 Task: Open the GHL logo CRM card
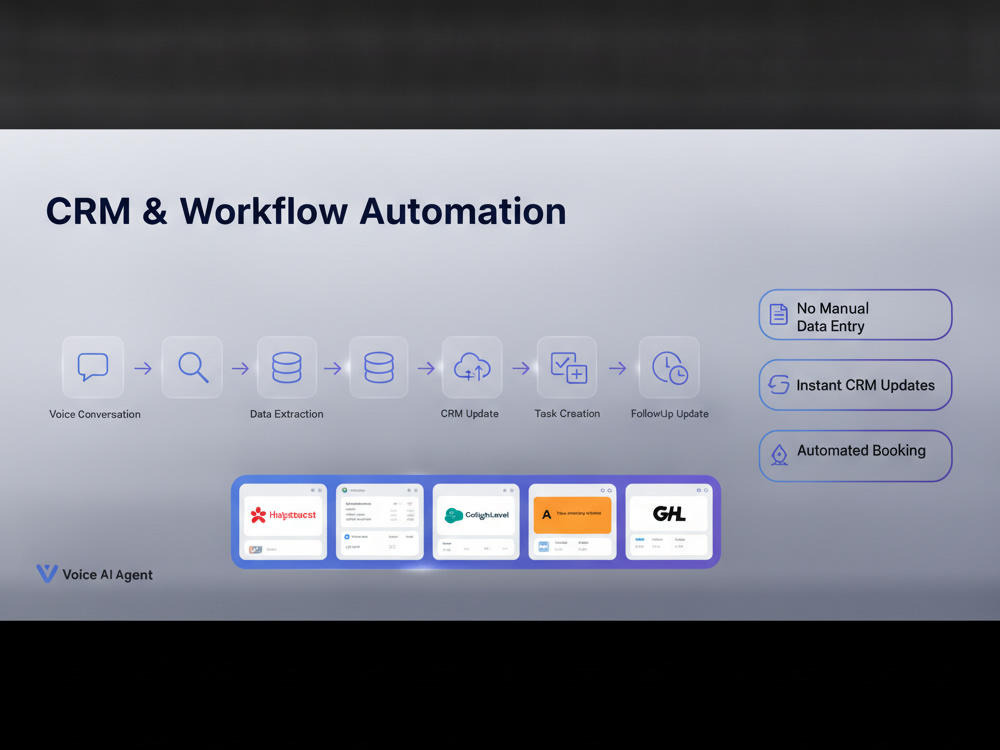point(669,522)
